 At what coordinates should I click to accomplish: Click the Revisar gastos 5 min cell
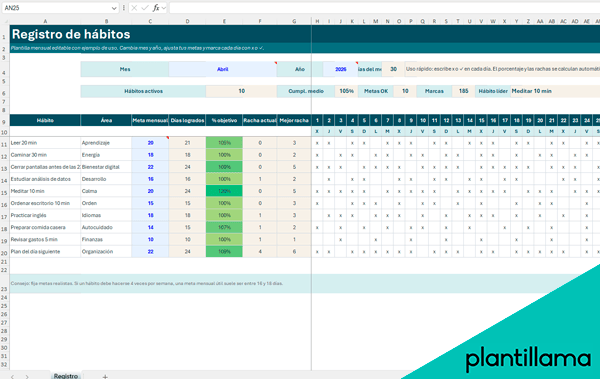(45, 239)
